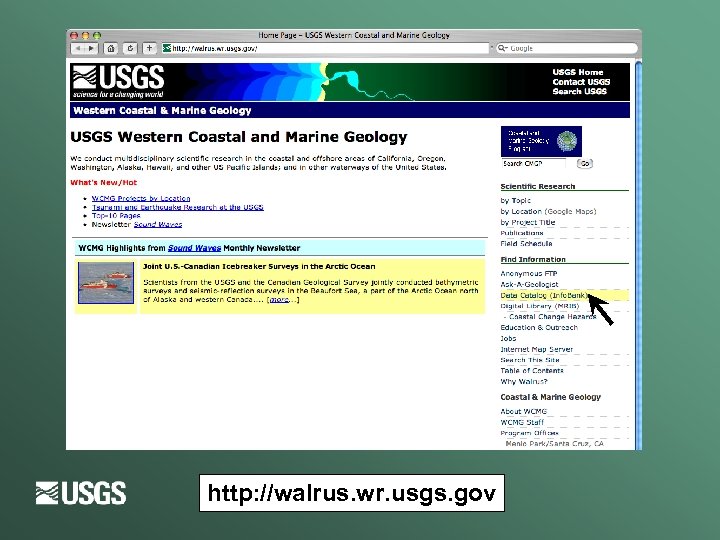Viewport: 720px width, 540px height.
Task: Open WCMG Staff link
Action: pyautogui.click(x=522, y=422)
